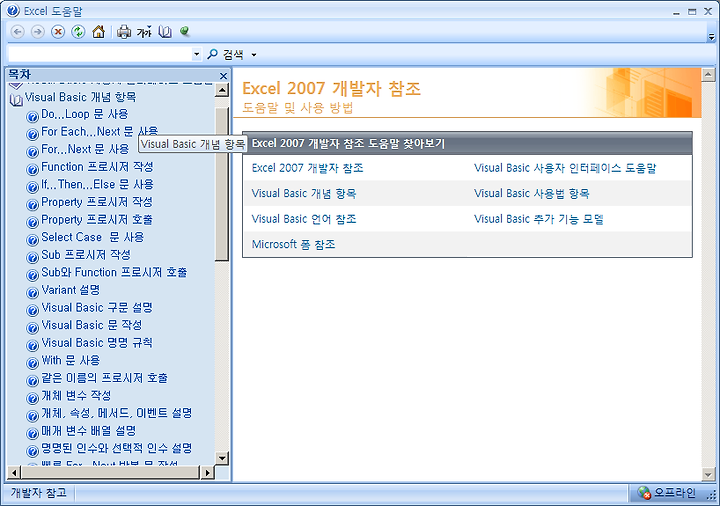The image size is (720, 506).
Task: Open topic 명명된 인수와 선택적 인수 설명
Action: (x=116, y=448)
